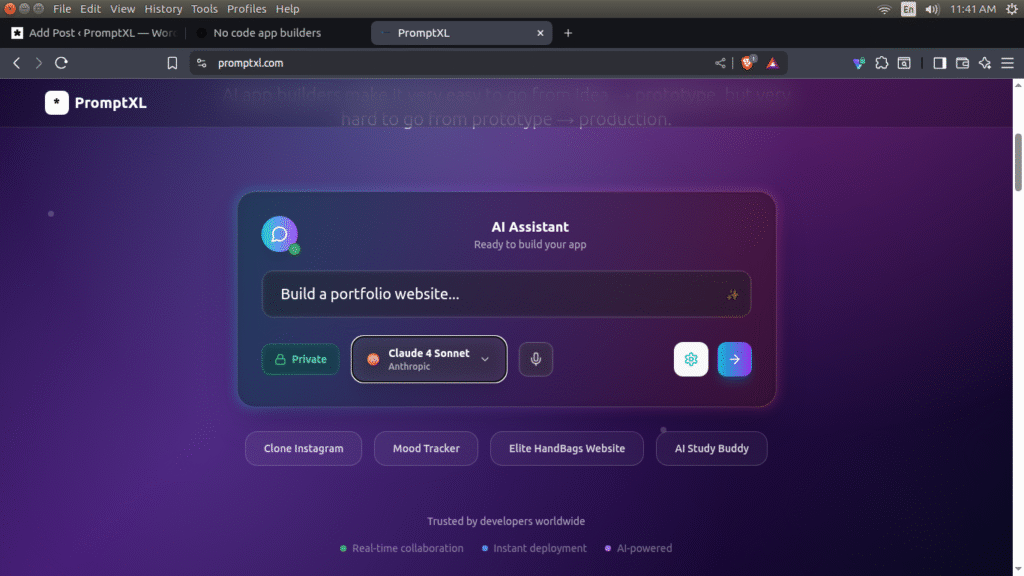This screenshot has width=1024, height=576.
Task: Open the browser hamburger menu
Action: [x=1009, y=62]
